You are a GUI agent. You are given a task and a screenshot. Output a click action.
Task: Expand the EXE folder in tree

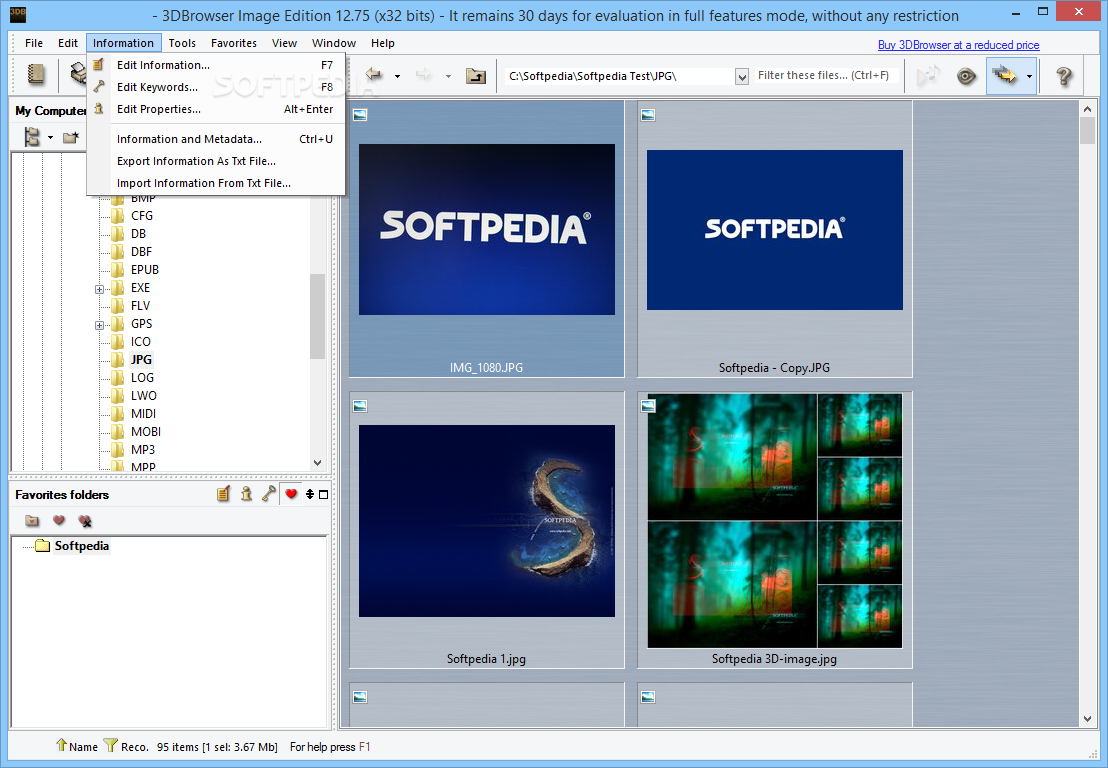click(99, 289)
